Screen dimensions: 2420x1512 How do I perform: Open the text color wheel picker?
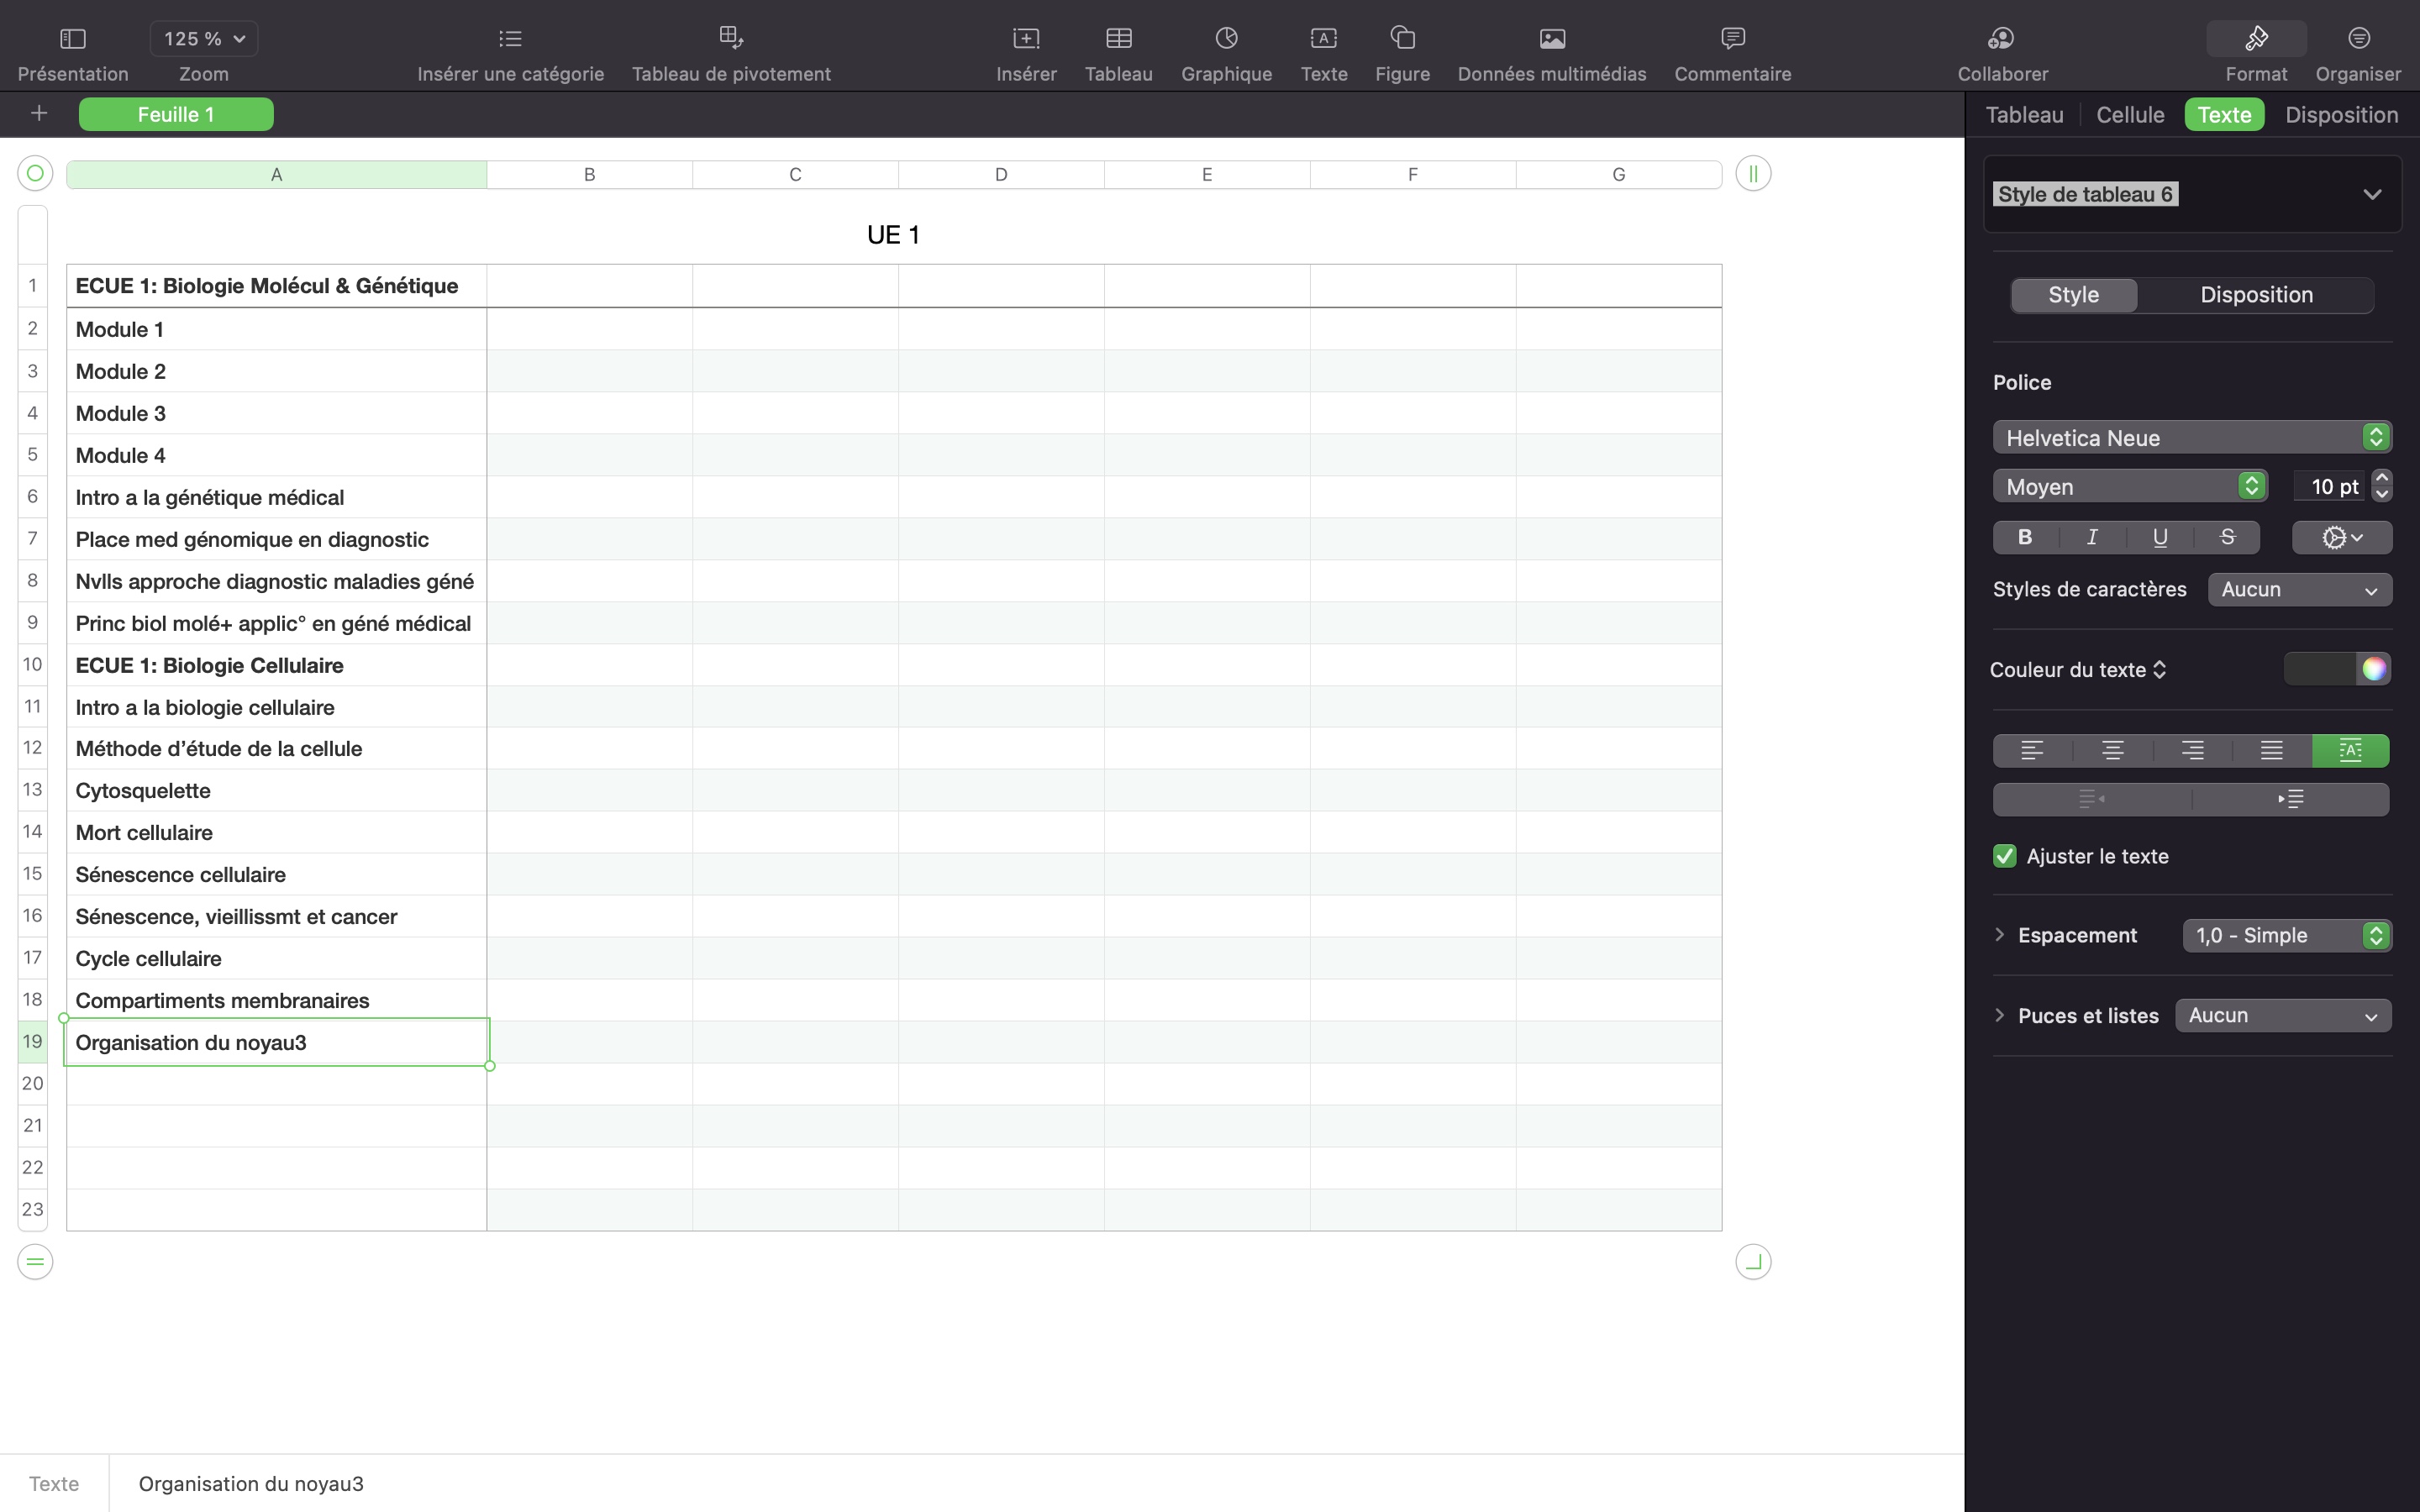click(2374, 669)
